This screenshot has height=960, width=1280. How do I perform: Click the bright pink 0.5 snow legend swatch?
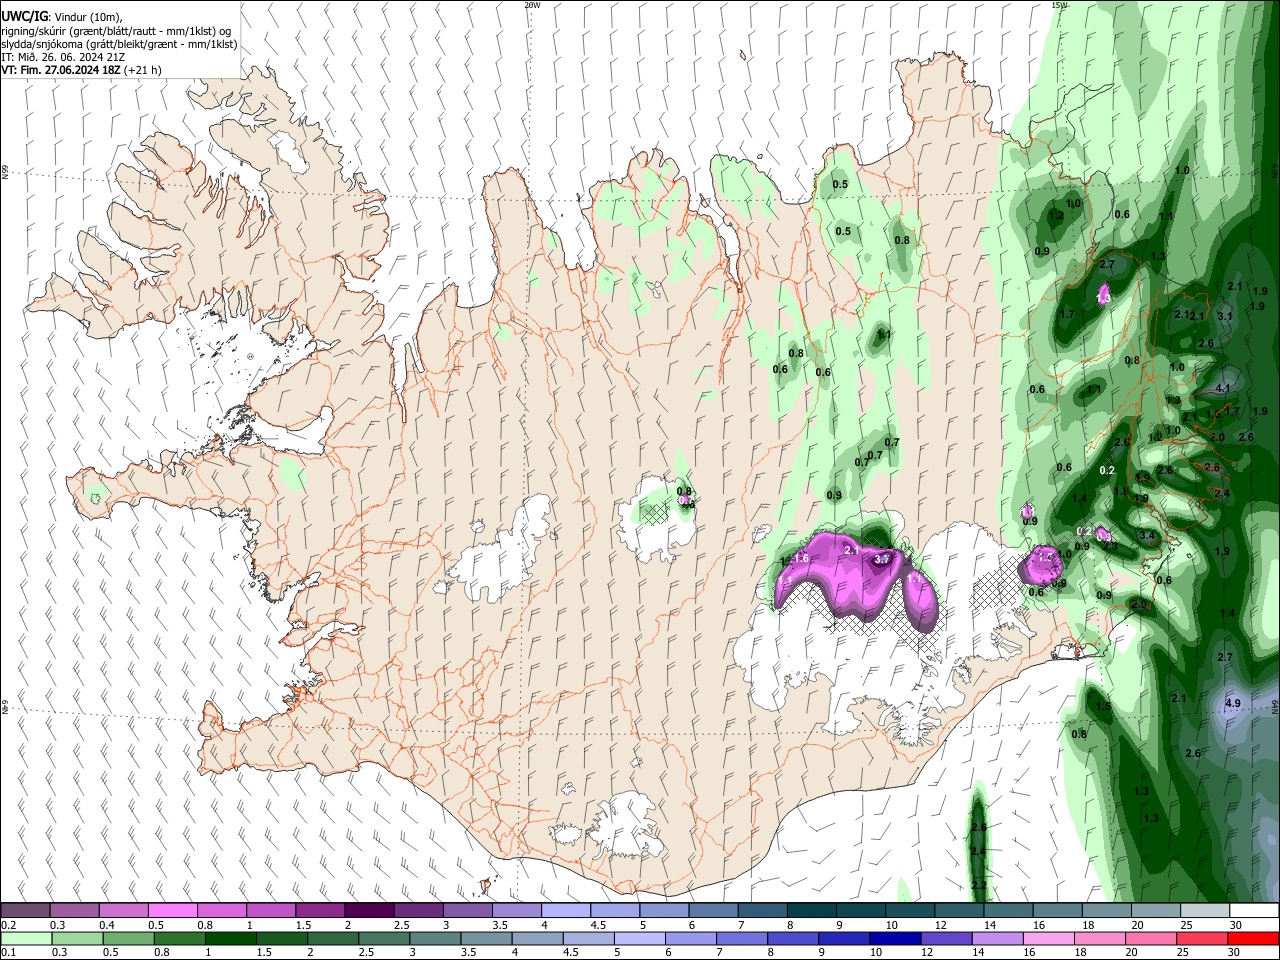pyautogui.click(x=172, y=910)
